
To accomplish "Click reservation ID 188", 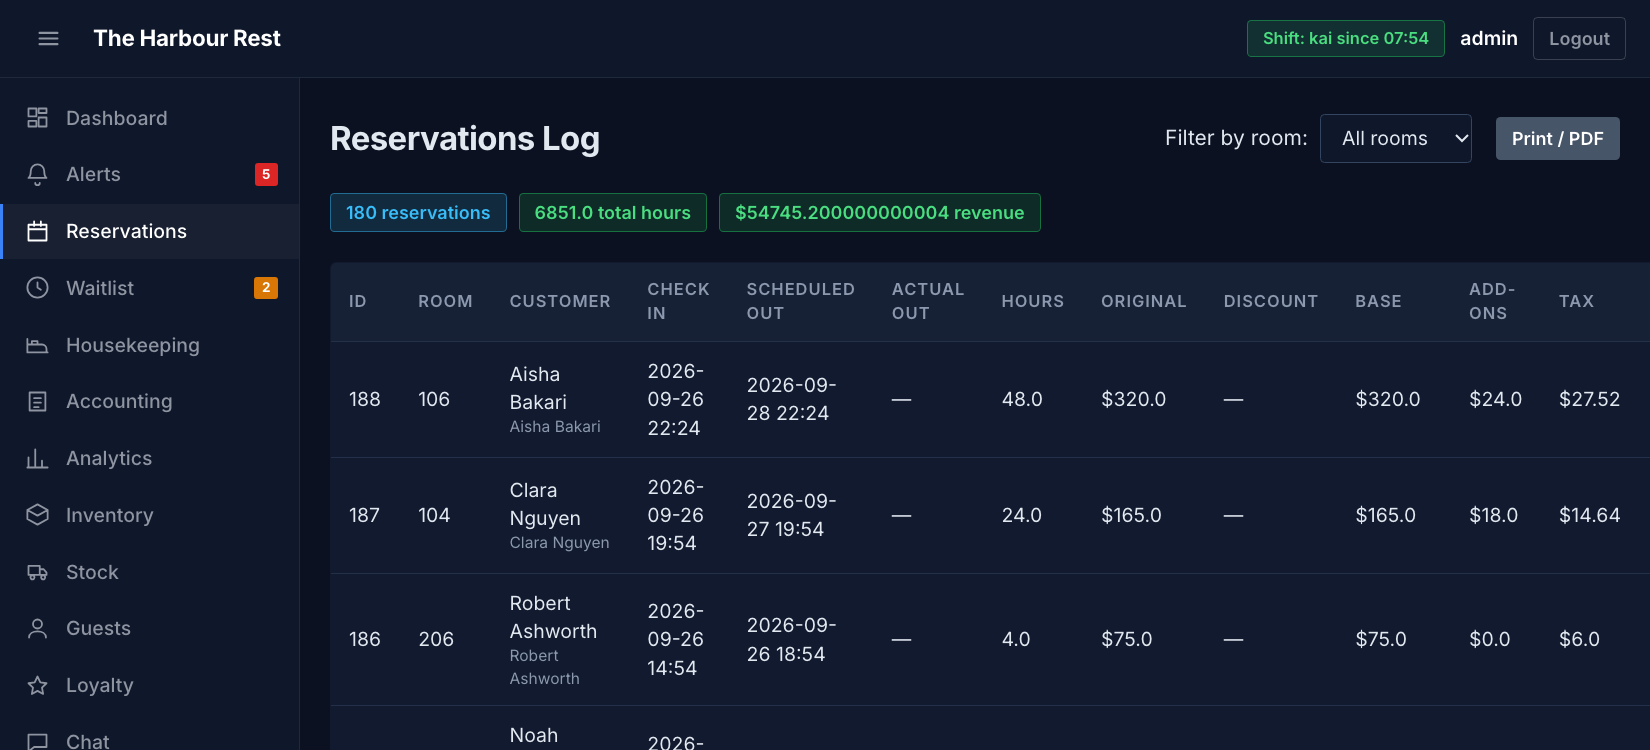I will 364,399.
